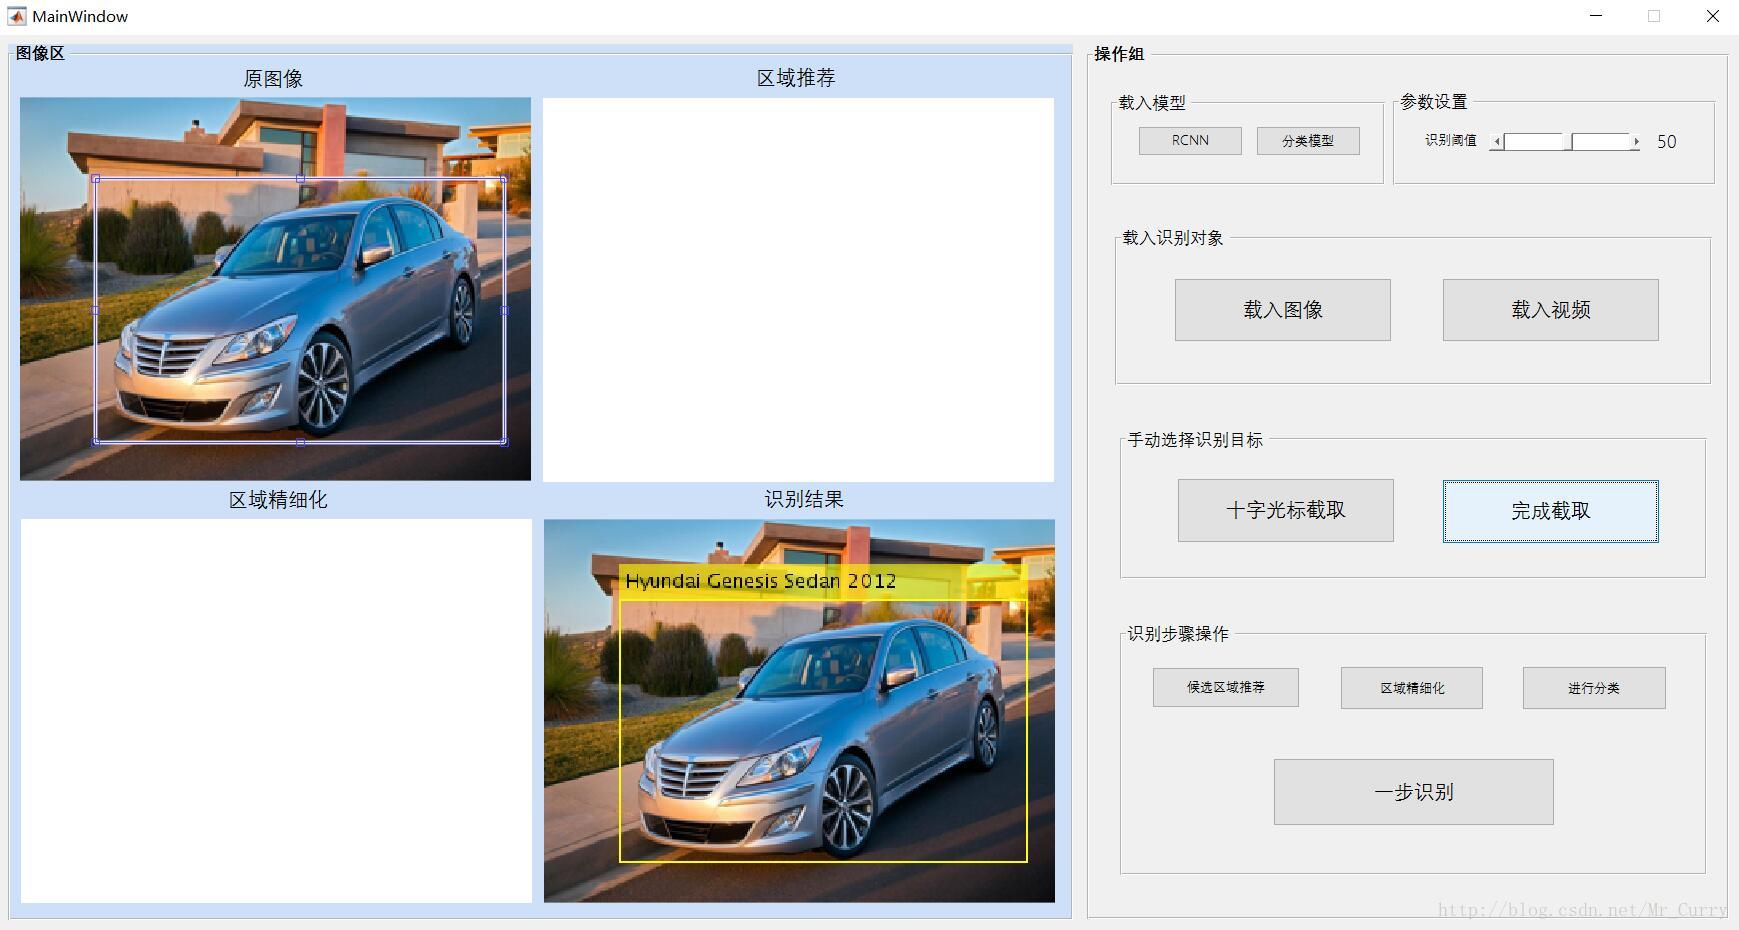This screenshot has height=930, width=1739.
Task: Click the 载入图像 button
Action: (x=1282, y=310)
